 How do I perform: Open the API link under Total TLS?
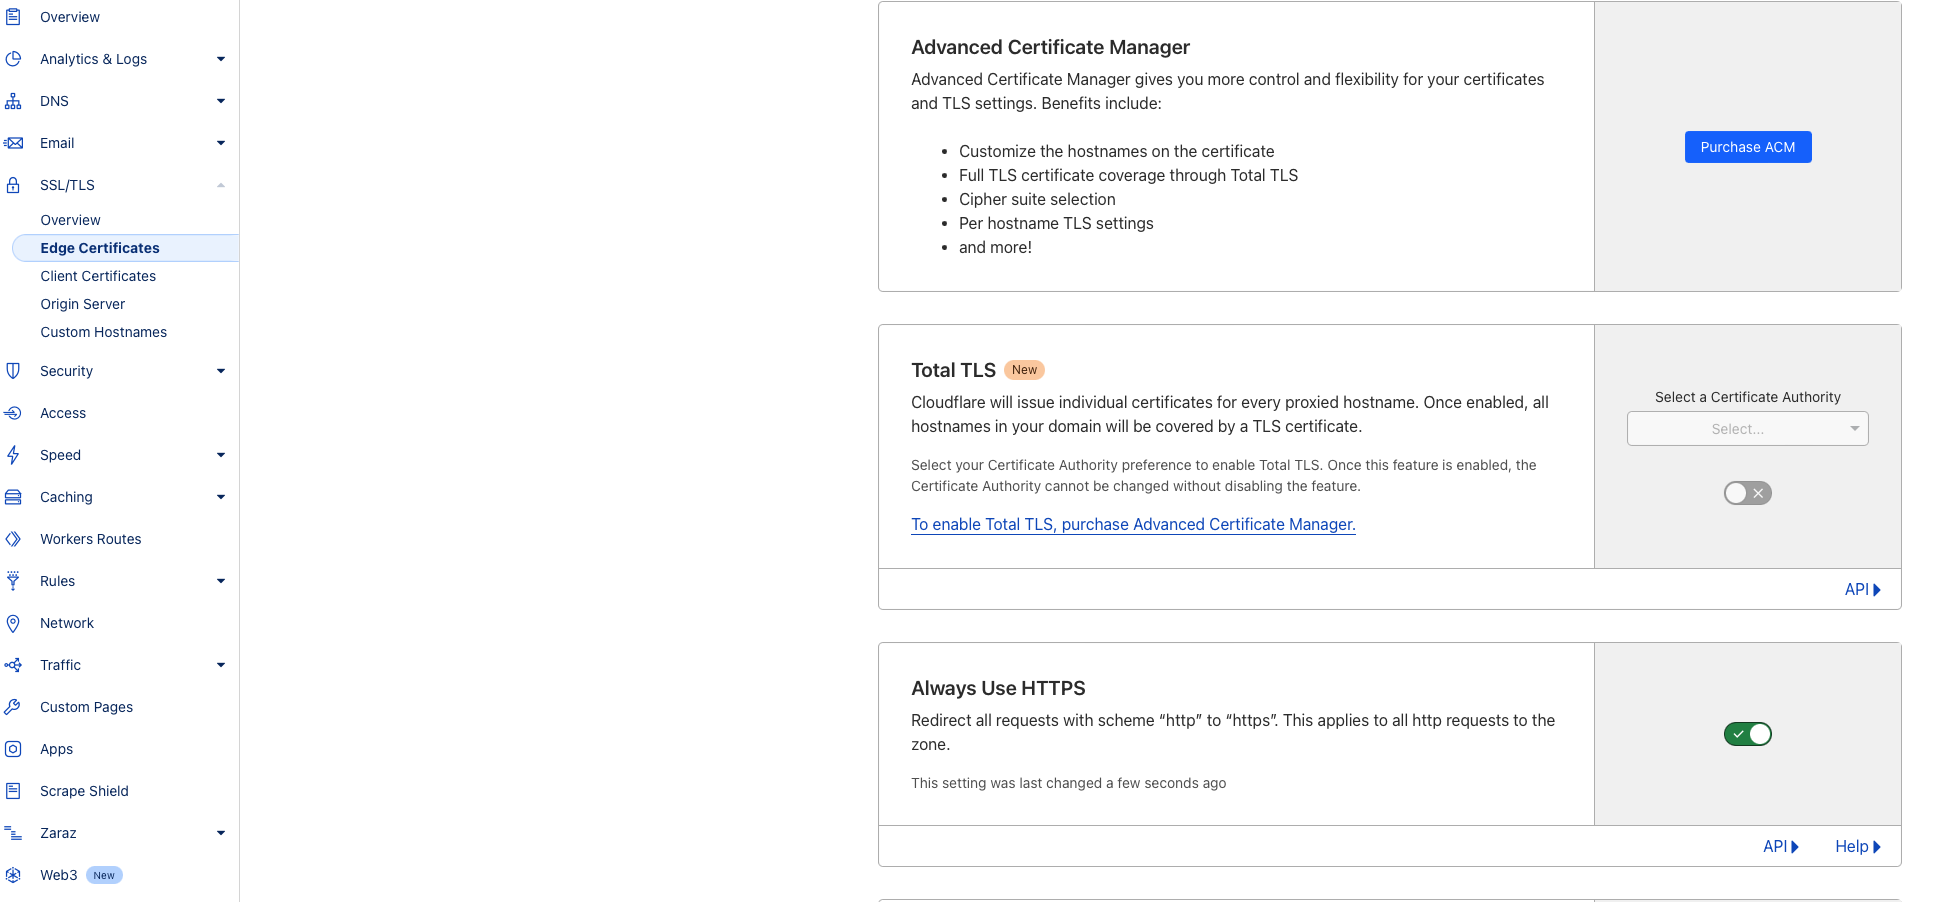point(1856,589)
